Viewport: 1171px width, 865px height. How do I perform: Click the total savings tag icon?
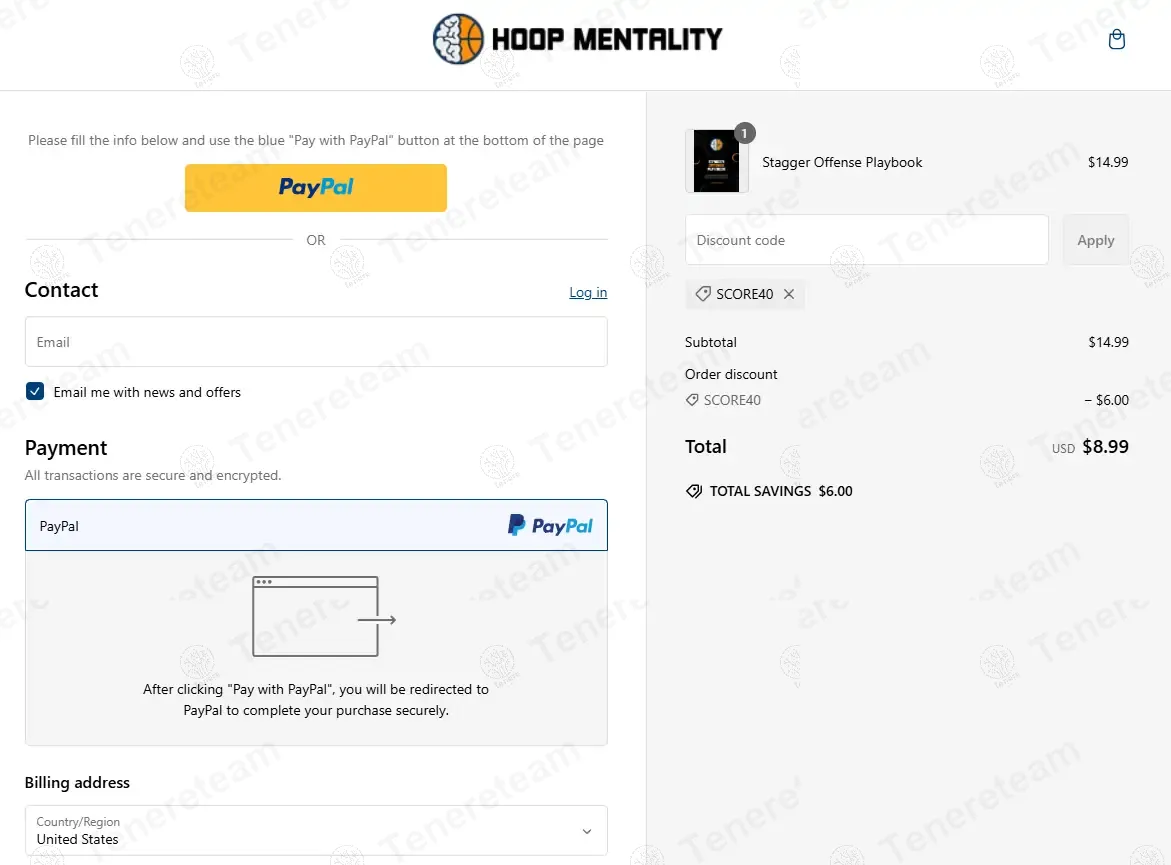[x=694, y=491]
